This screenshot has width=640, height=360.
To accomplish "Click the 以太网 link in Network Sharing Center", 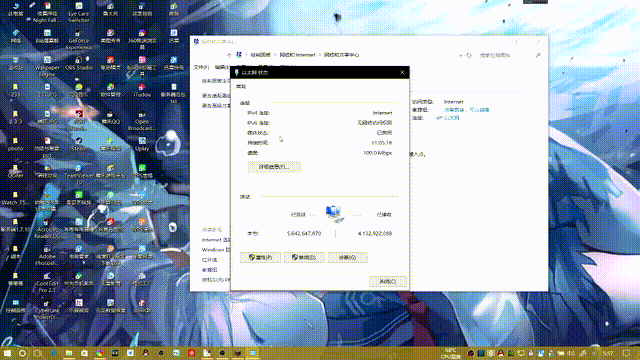I will pos(451,118).
